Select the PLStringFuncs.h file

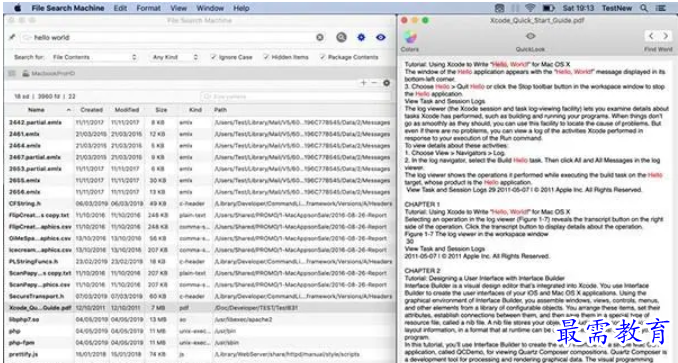point(33,261)
